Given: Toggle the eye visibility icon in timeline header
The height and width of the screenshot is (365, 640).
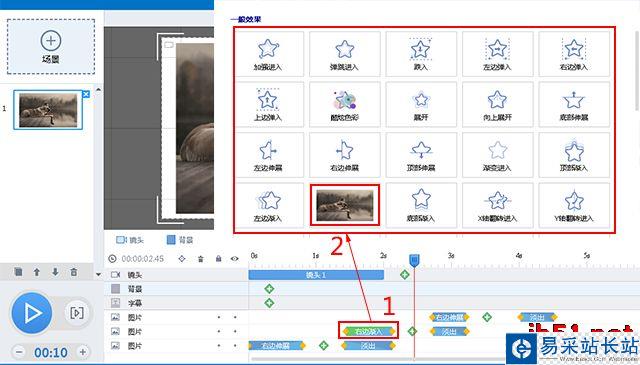Looking at the screenshot, I should coord(234,259).
